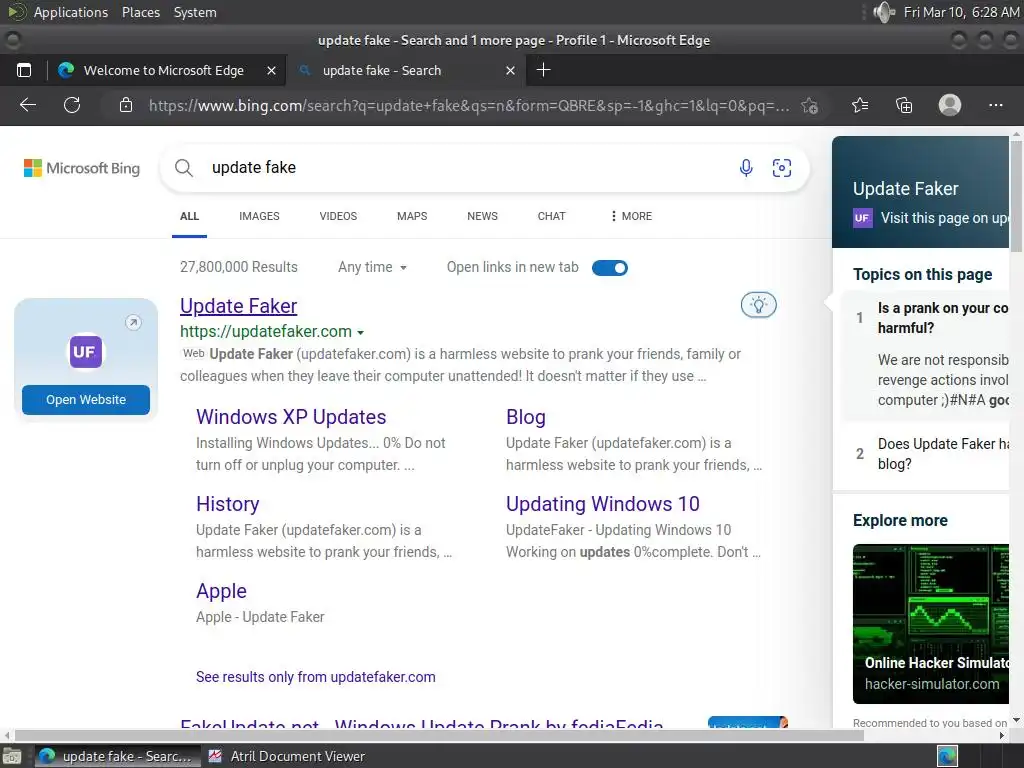1024x768 pixels.
Task: Open the Blog sublink
Action: pos(526,417)
